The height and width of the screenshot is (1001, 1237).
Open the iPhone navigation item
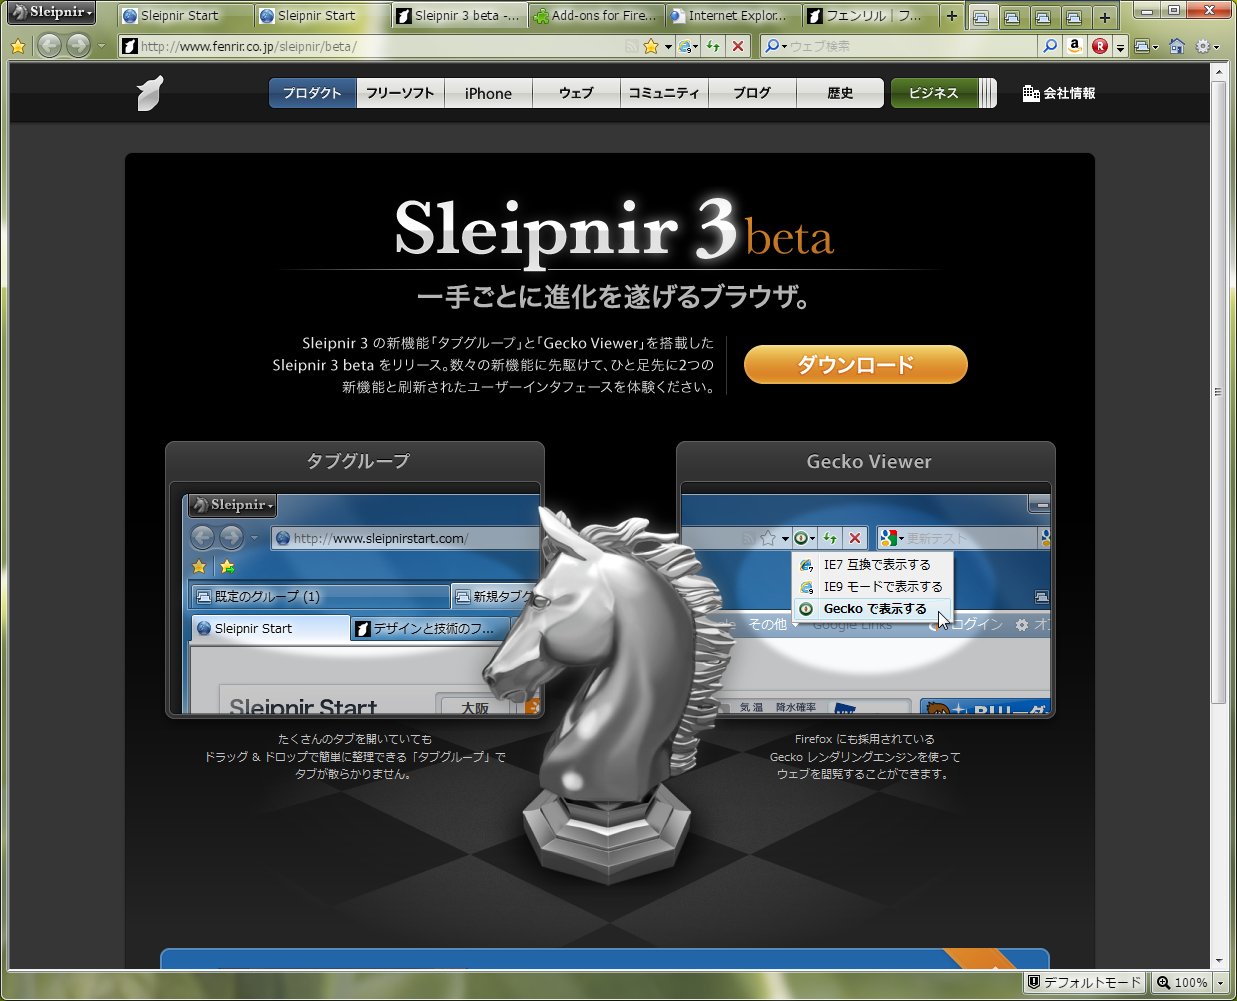coord(488,93)
